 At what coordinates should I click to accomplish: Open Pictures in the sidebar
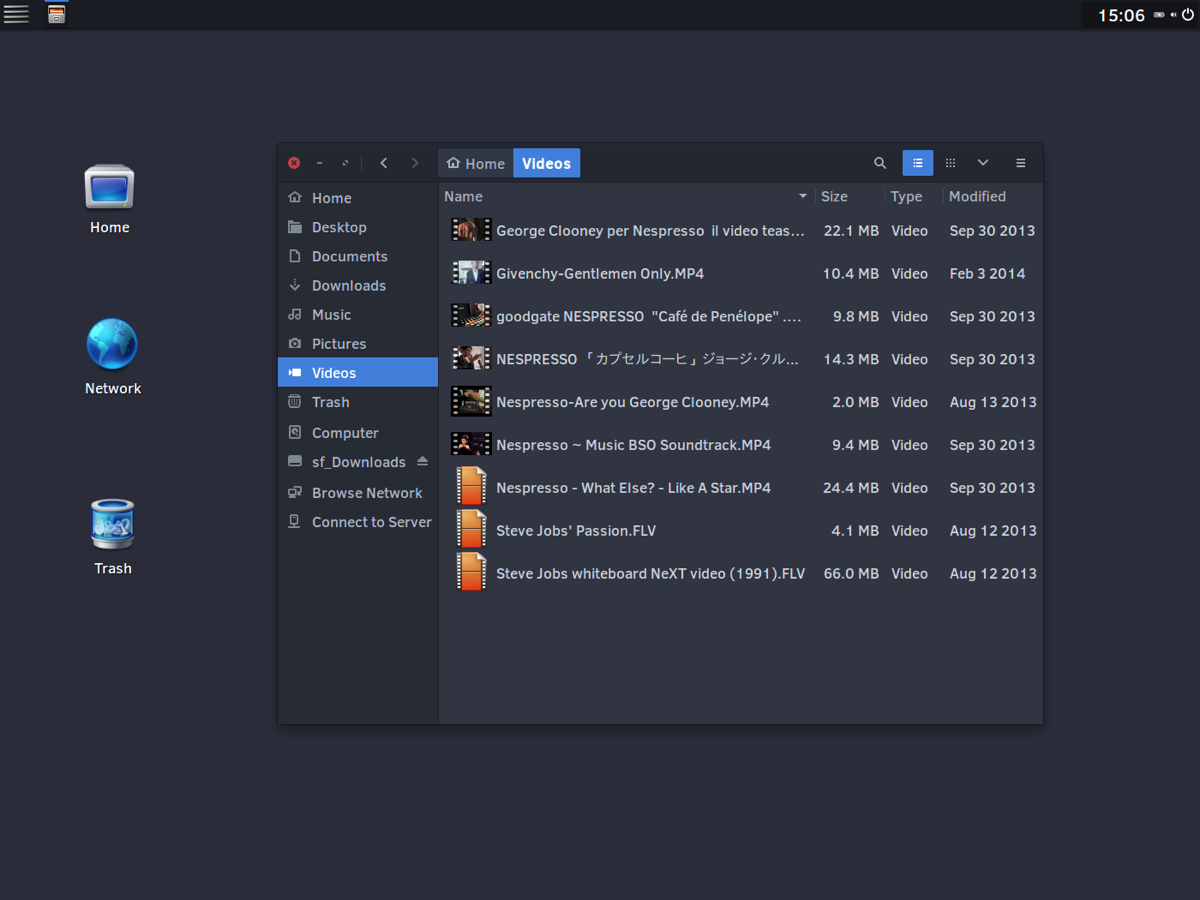click(x=358, y=343)
